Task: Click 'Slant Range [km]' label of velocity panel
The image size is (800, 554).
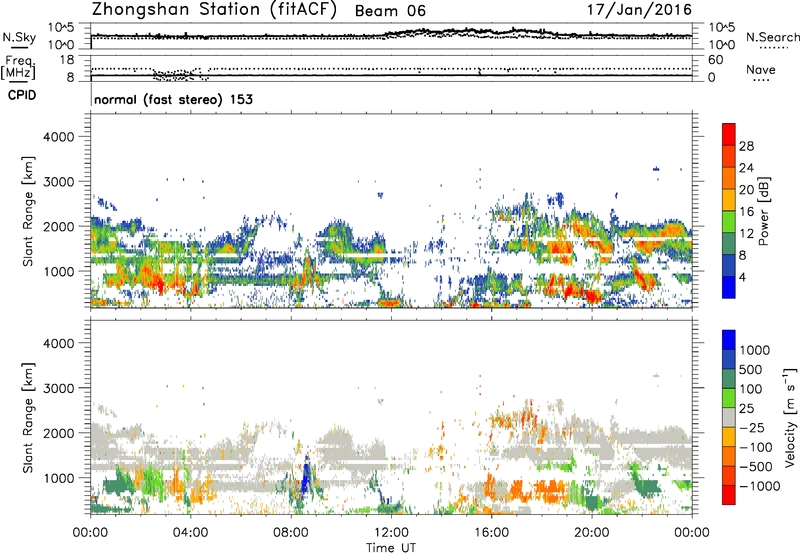Action: (x=28, y=418)
